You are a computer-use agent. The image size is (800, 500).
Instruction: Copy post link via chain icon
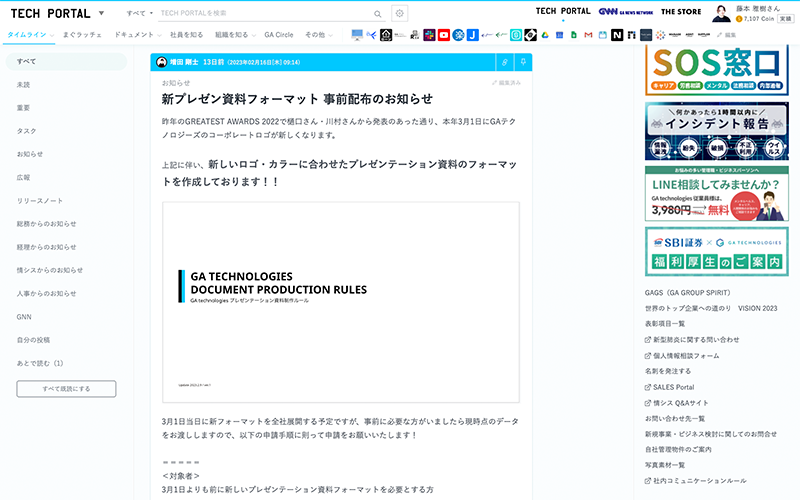pos(505,62)
